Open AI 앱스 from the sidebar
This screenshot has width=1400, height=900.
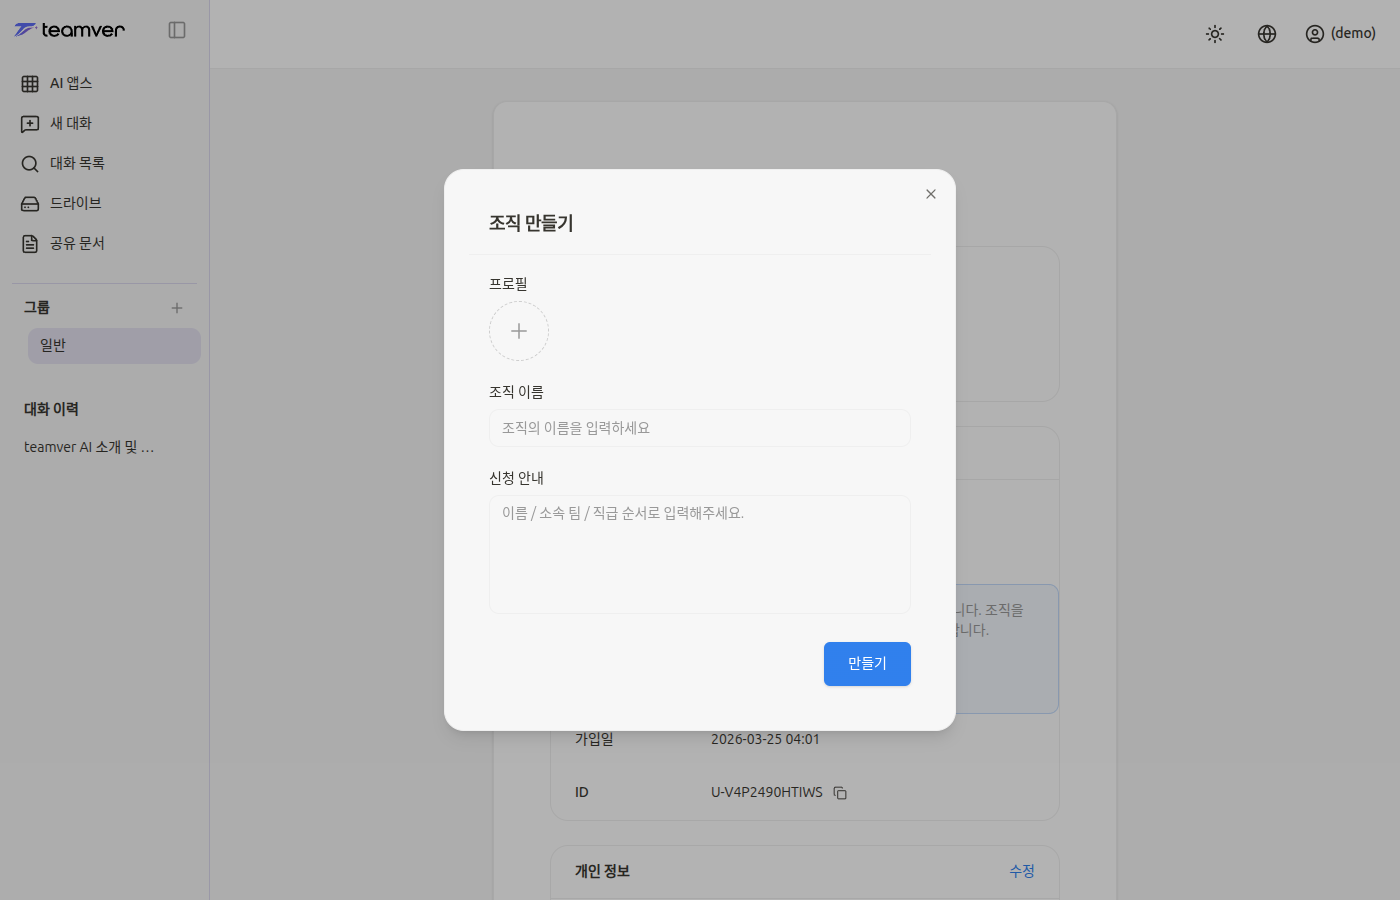click(70, 83)
